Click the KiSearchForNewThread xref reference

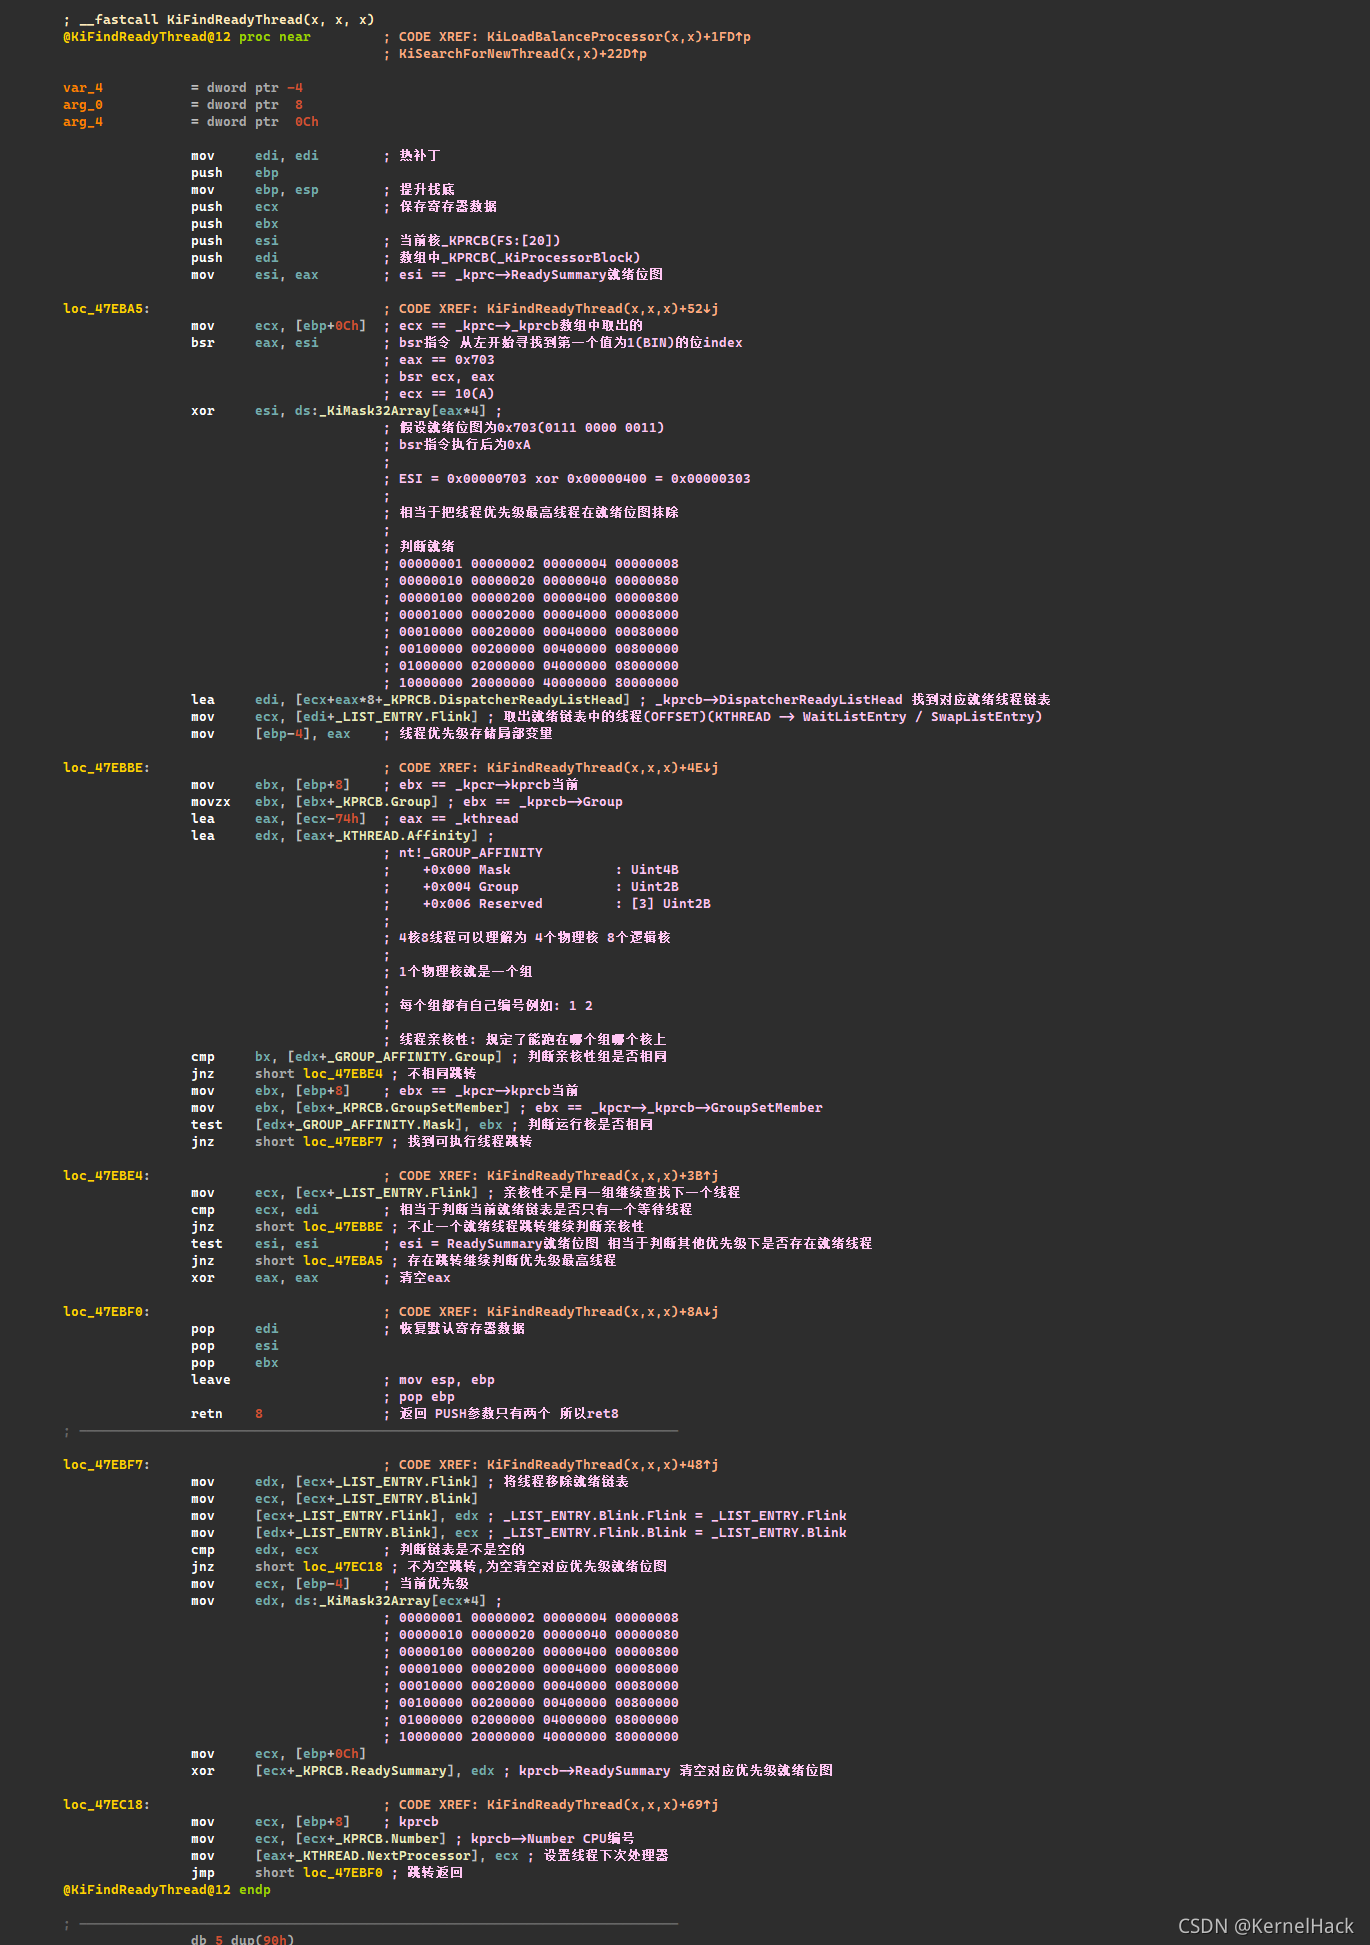click(x=523, y=54)
